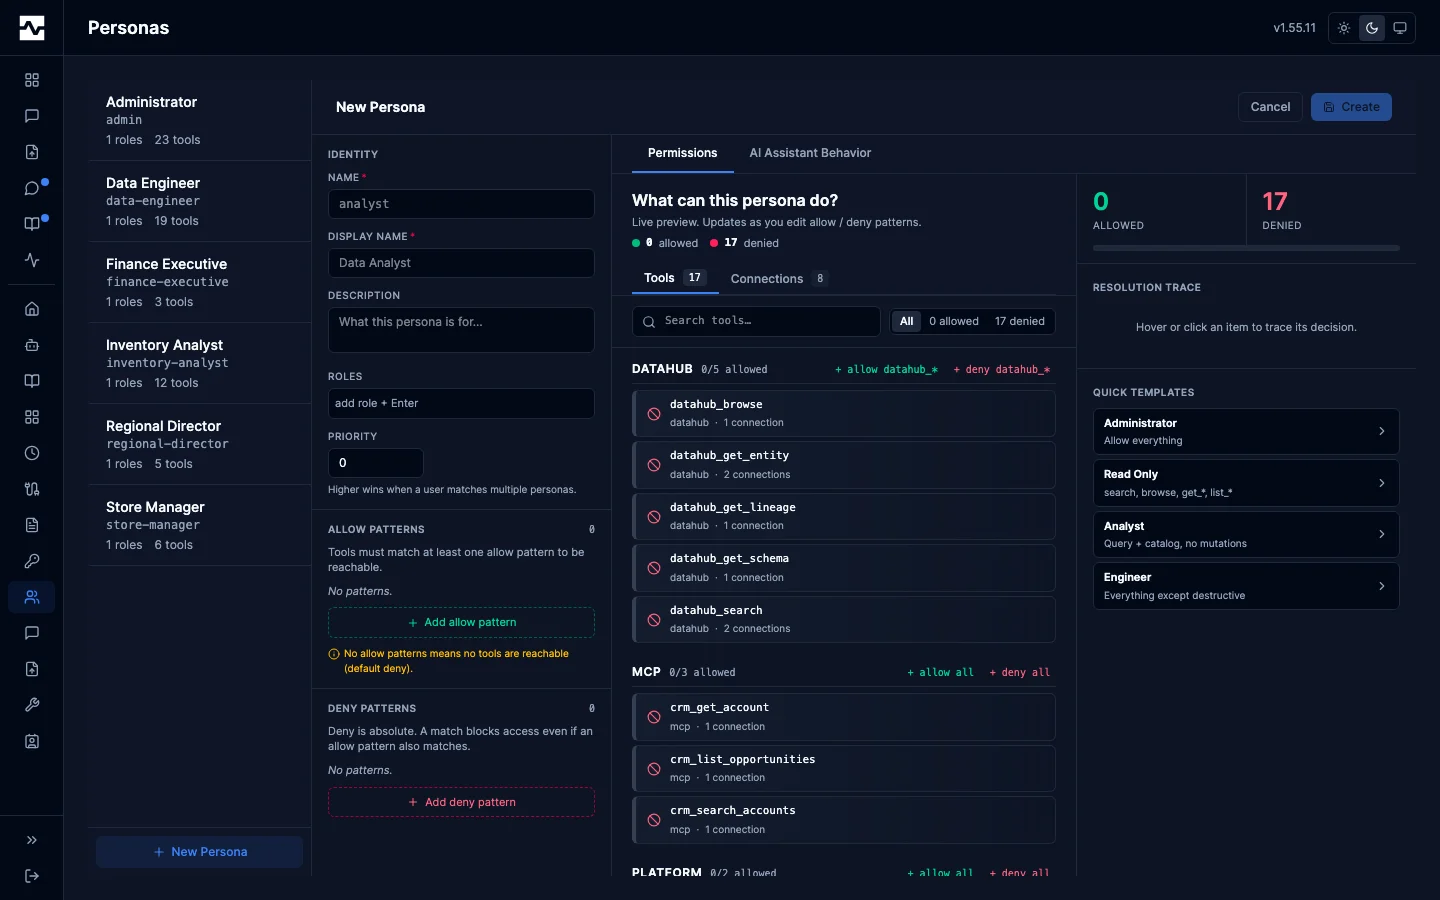Image resolution: width=1440 pixels, height=900 pixels.
Task: Open the home icon in sidebar
Action: pyautogui.click(x=32, y=309)
